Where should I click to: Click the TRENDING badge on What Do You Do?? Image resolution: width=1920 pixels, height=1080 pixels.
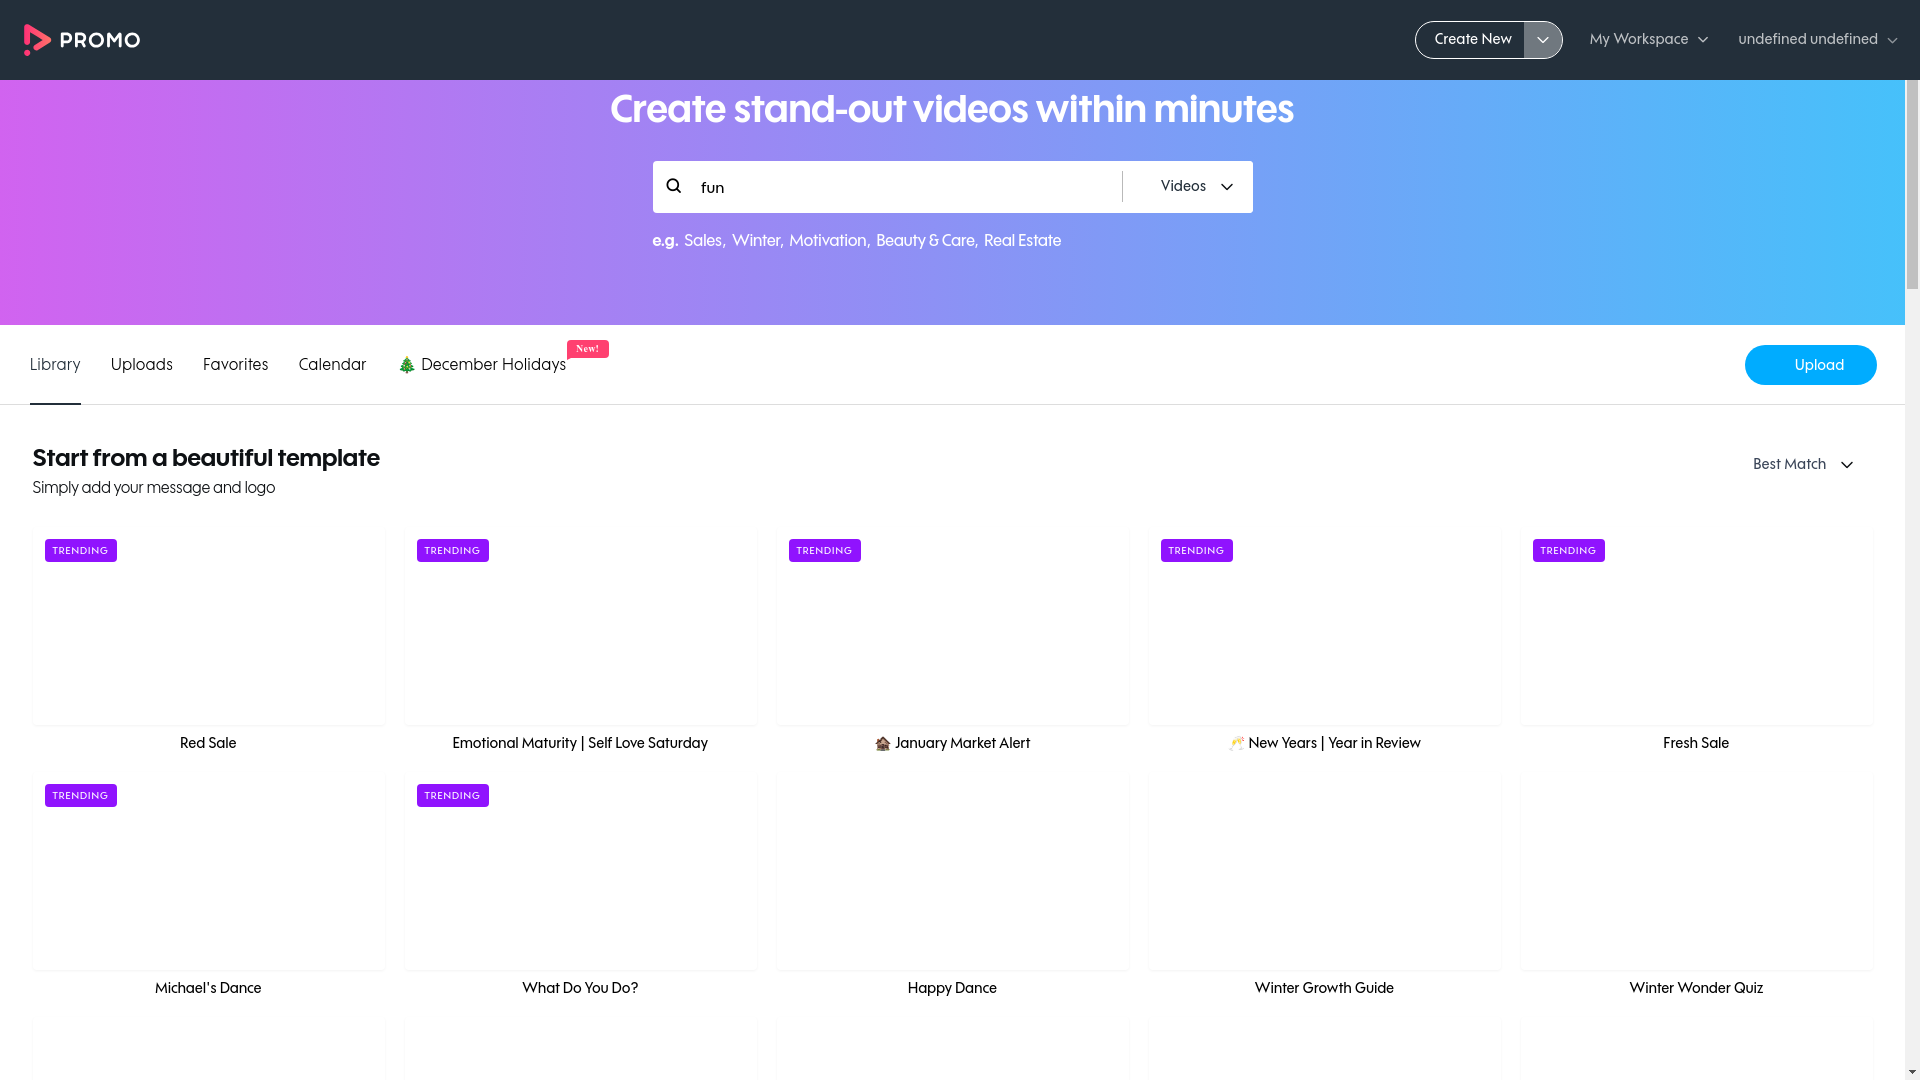coord(453,796)
